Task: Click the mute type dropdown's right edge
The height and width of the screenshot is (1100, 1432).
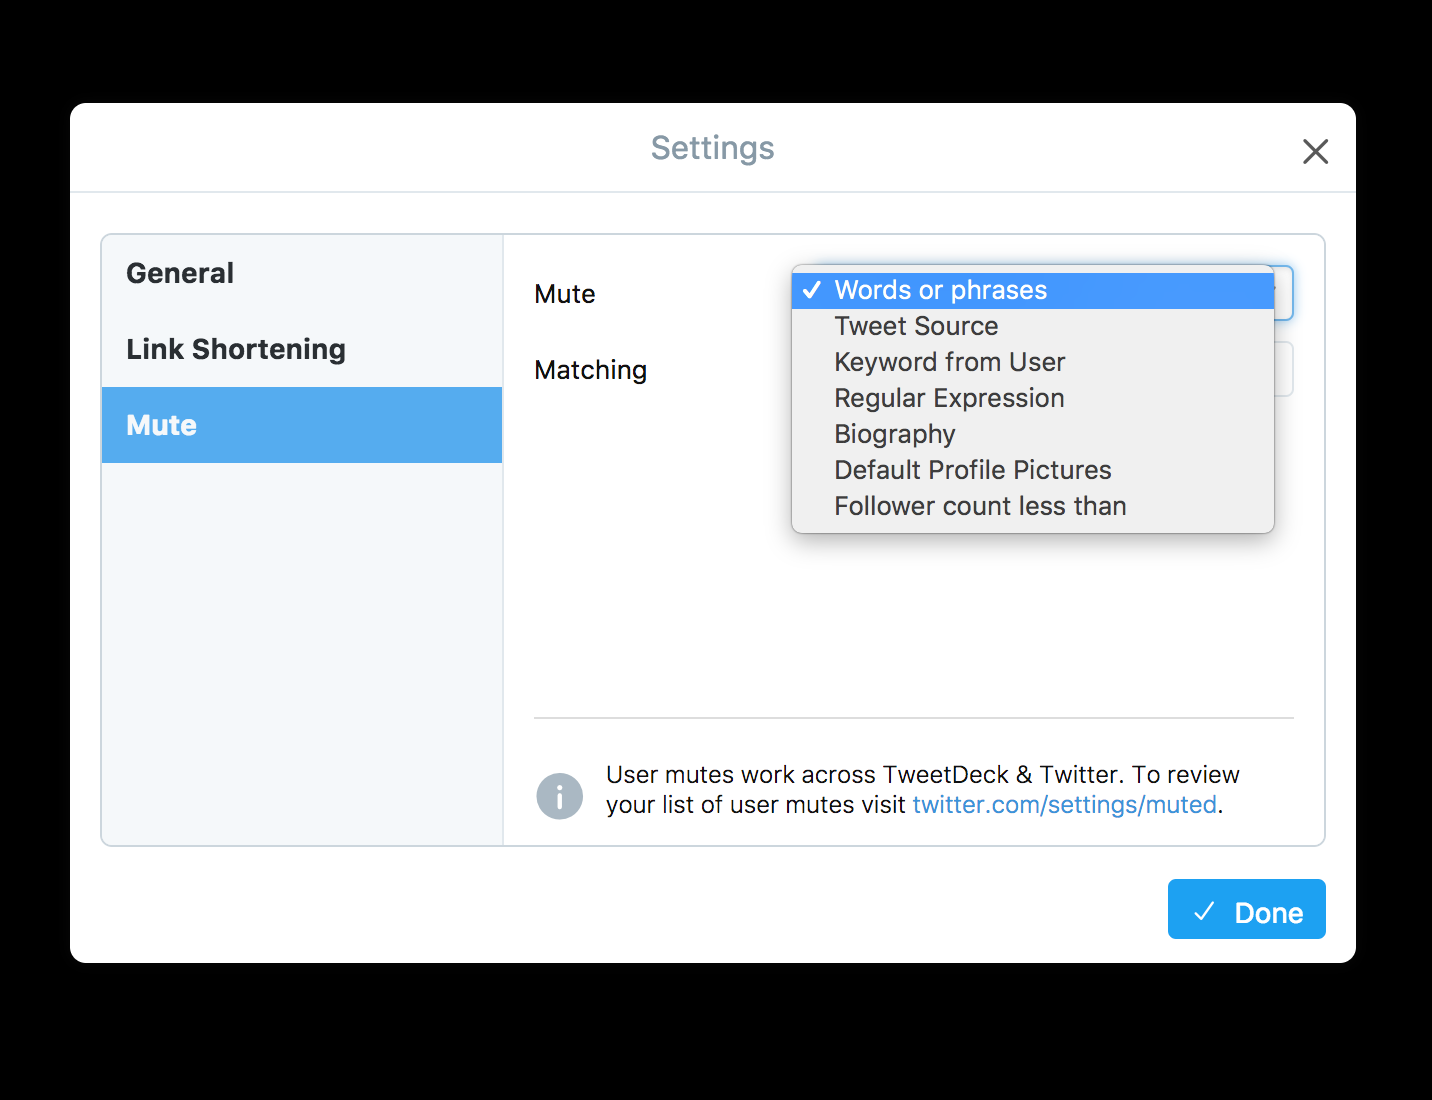Action: click(x=1284, y=292)
